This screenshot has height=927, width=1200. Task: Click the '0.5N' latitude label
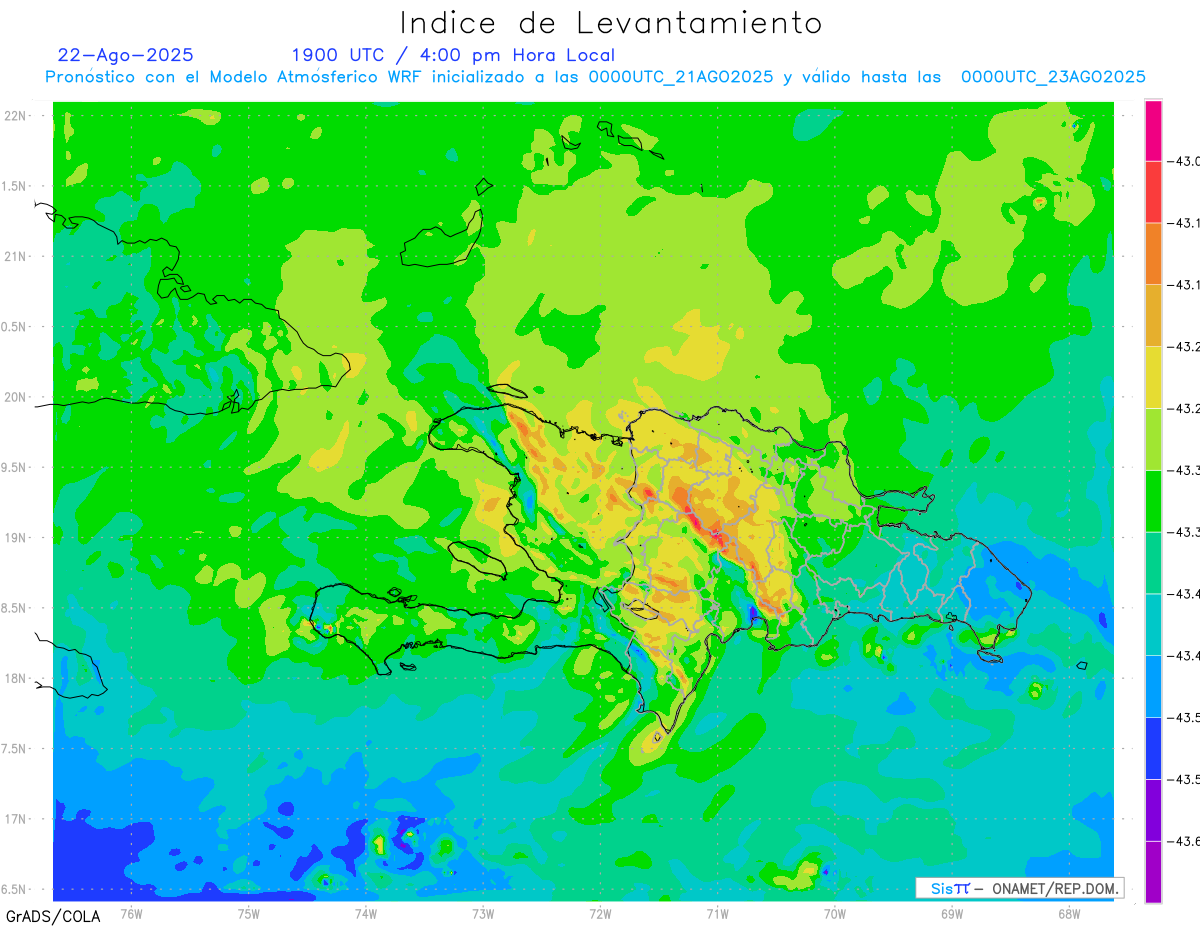[13, 327]
